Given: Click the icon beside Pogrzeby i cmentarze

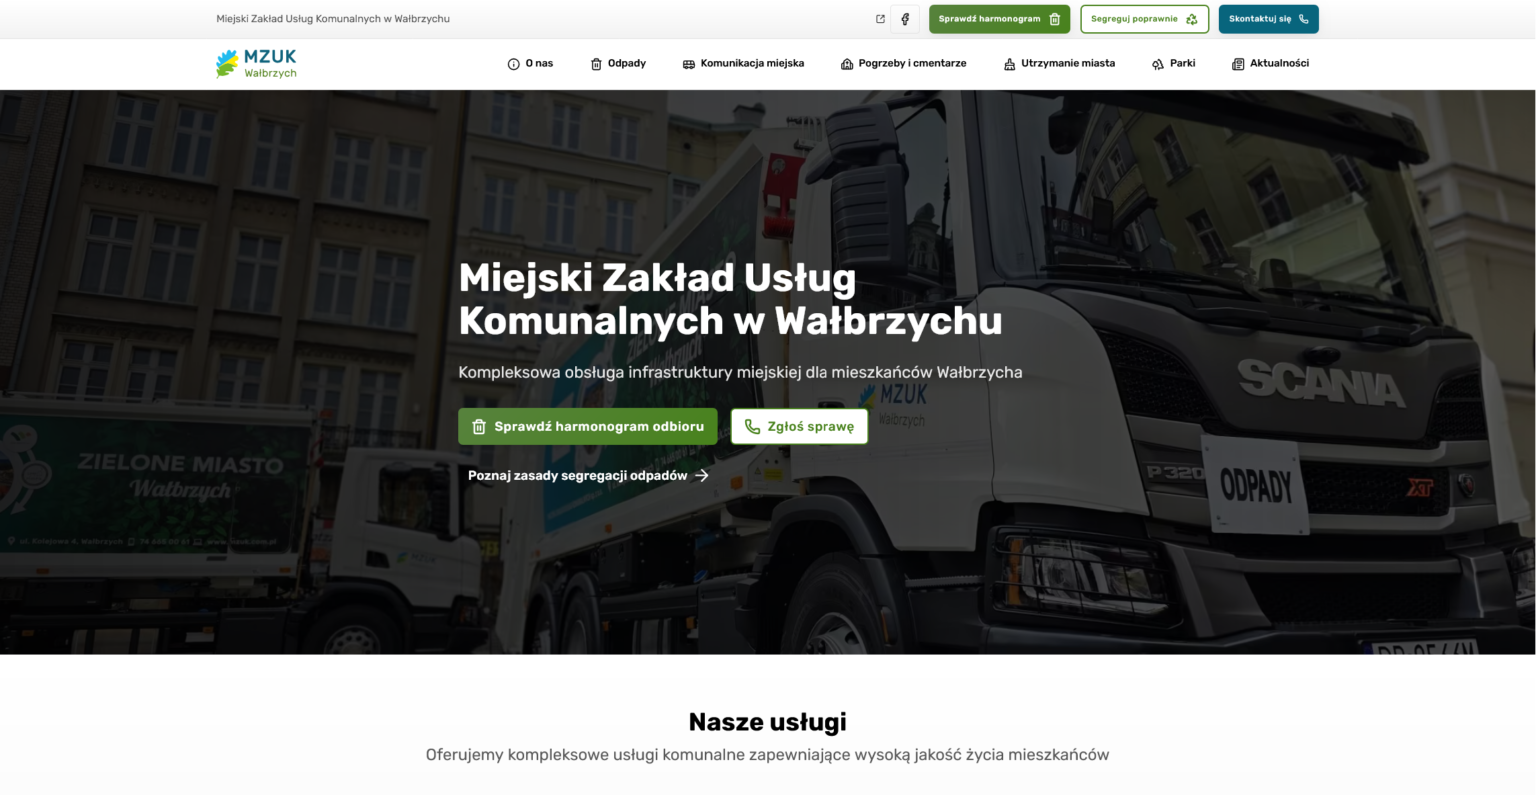Looking at the screenshot, I should point(847,64).
